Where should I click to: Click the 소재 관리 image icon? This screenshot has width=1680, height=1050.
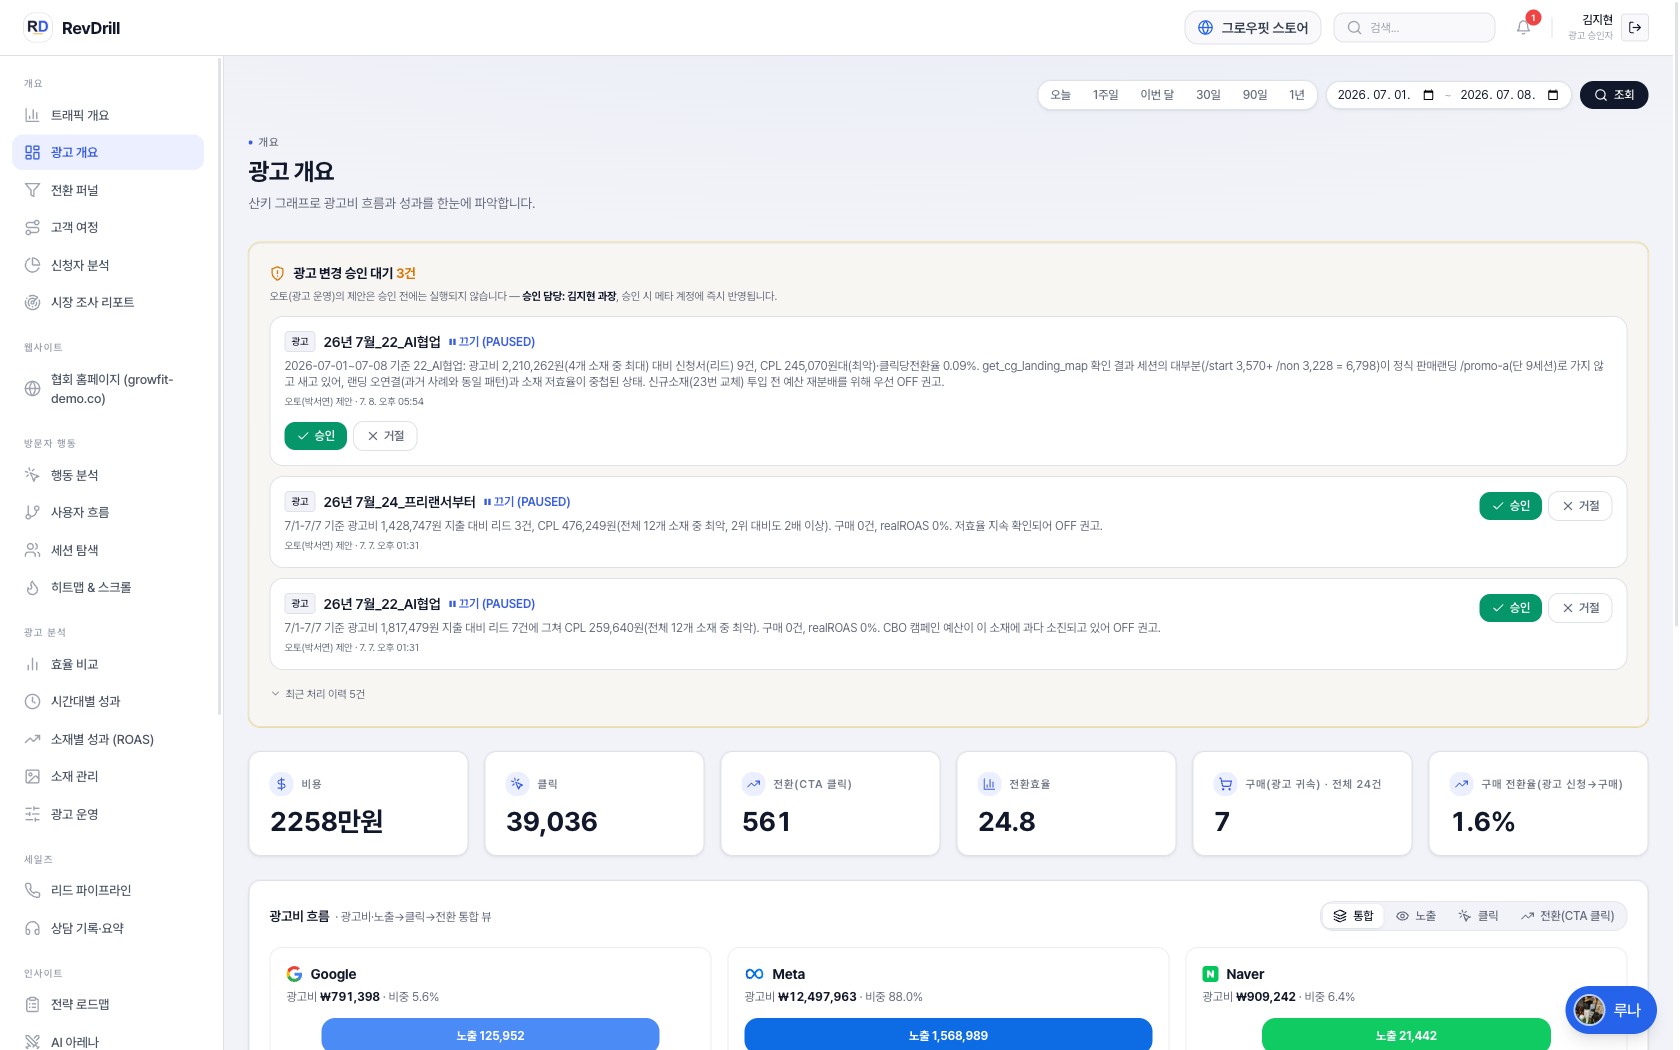coord(32,776)
